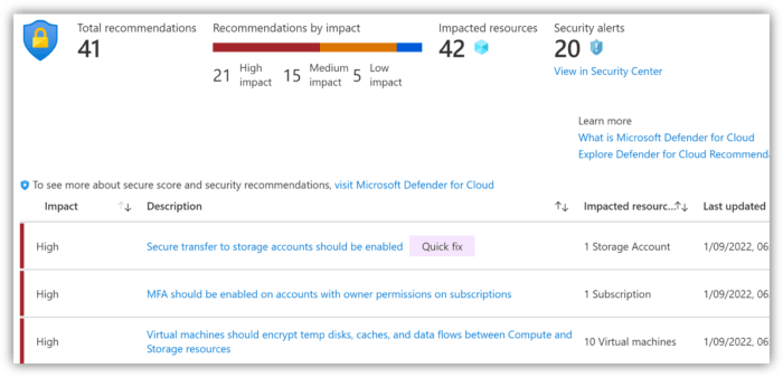Screen dimensions: 784x378
Task: Sort by Impact column arrows
Action: pos(124,206)
